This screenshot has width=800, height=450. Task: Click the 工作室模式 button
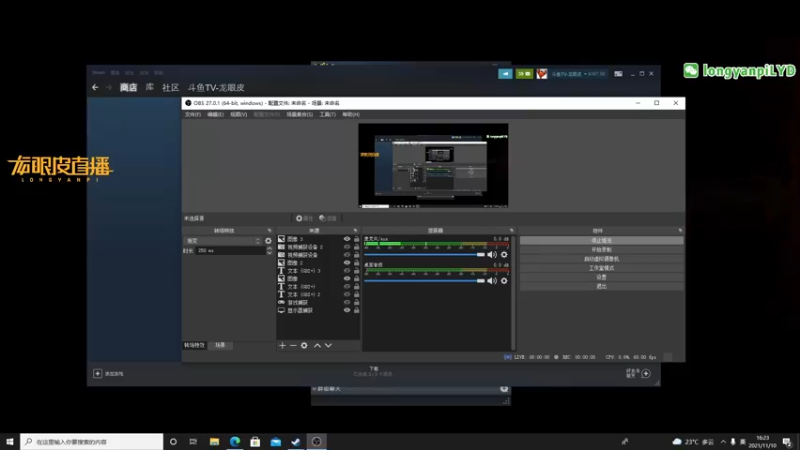coord(602,268)
